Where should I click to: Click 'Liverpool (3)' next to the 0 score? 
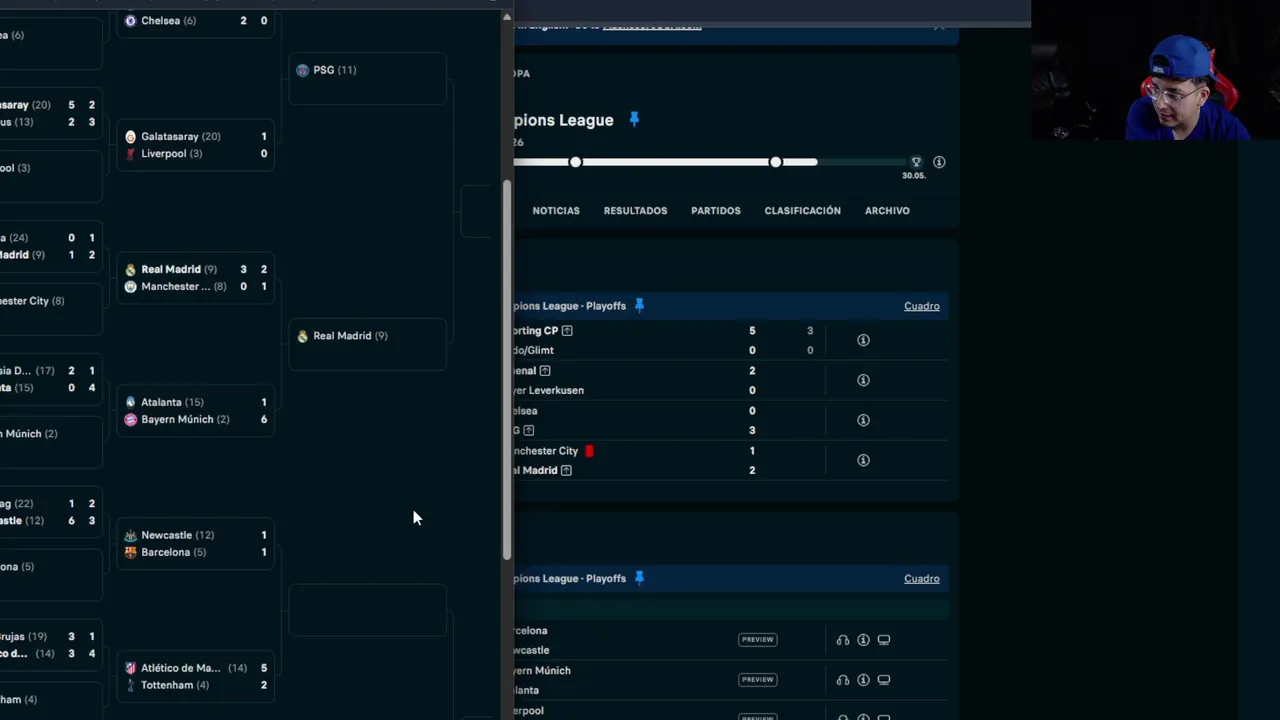coord(171,153)
